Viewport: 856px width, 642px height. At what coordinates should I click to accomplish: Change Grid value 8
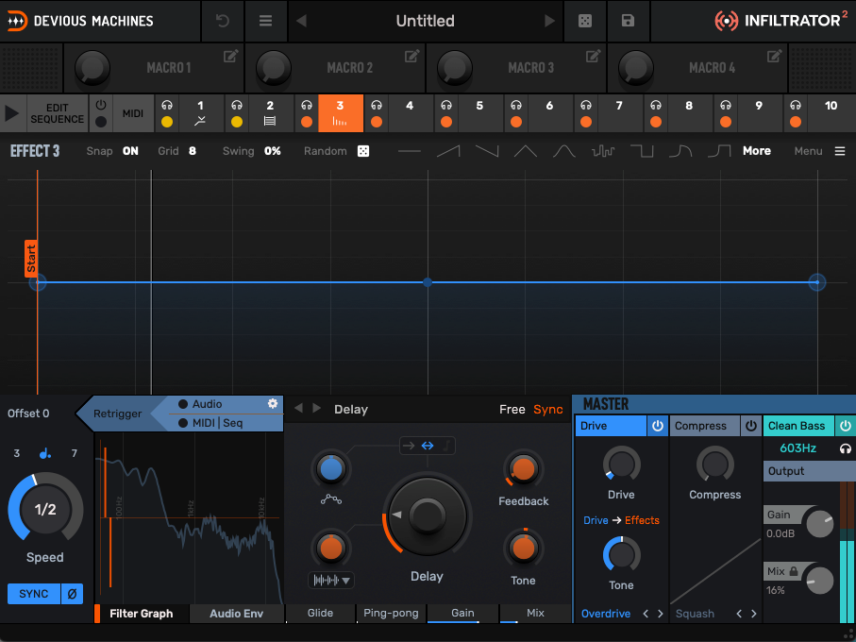tap(192, 151)
